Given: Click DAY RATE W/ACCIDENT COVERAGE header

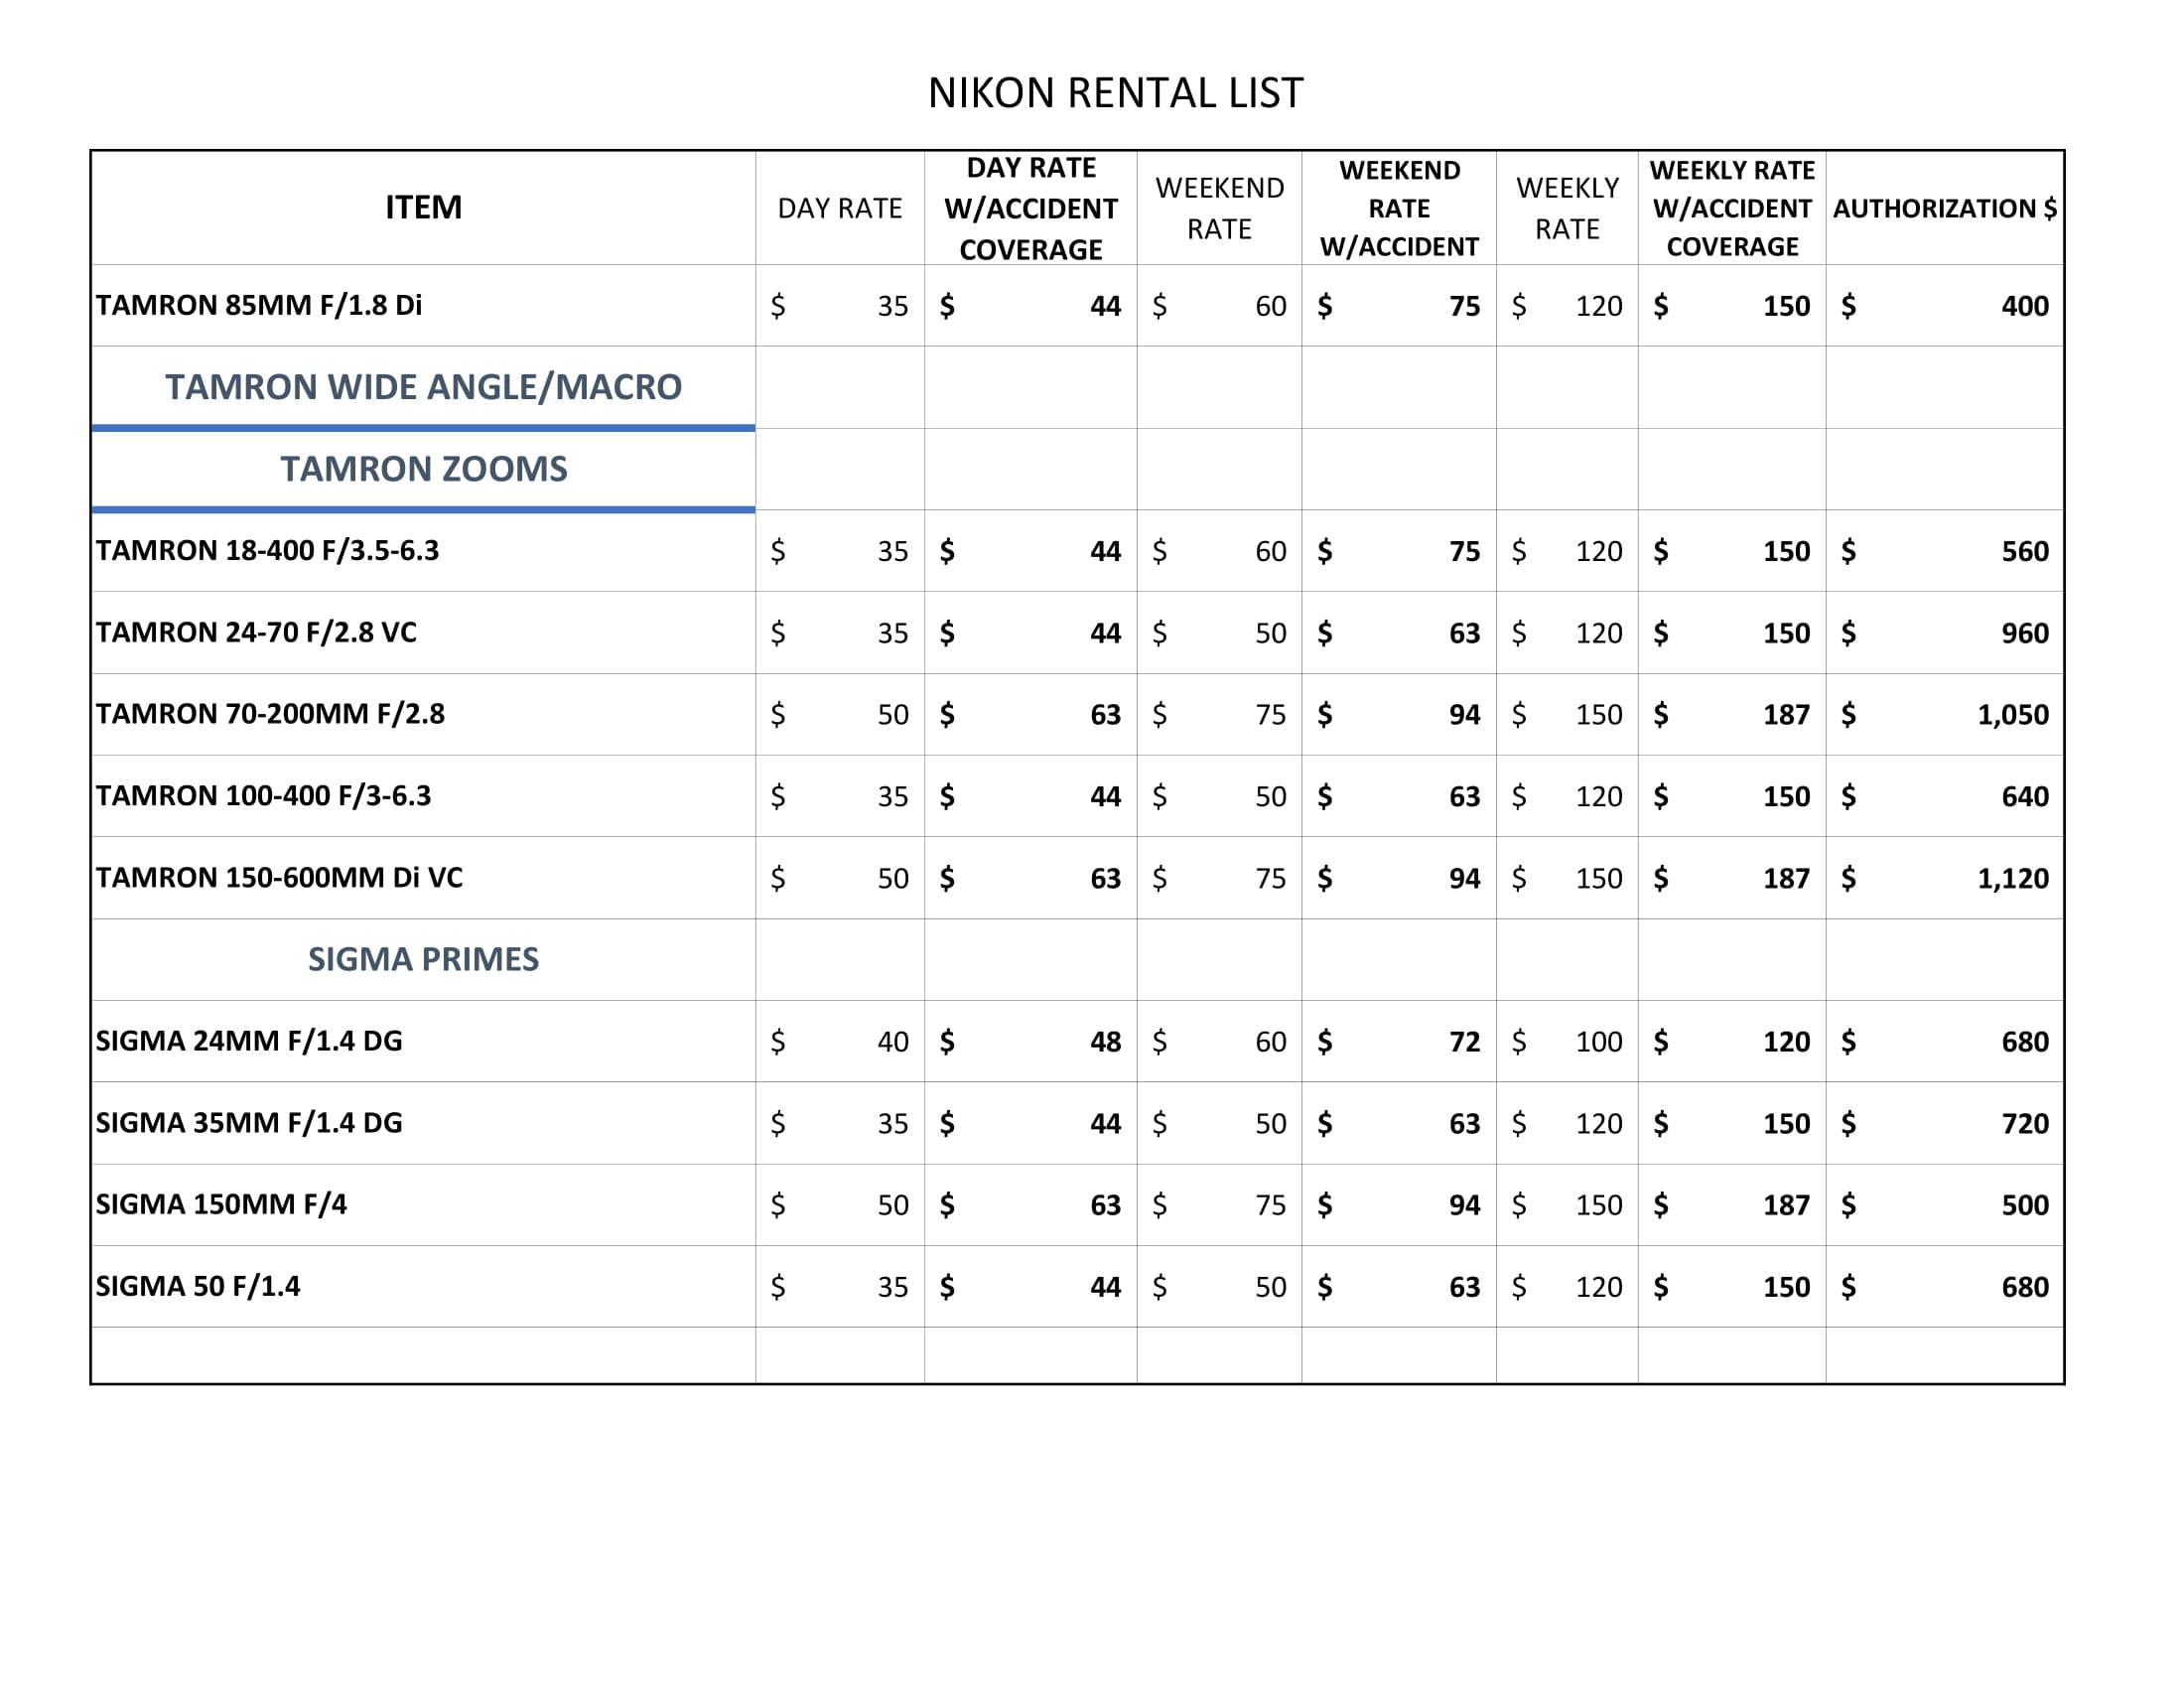Looking at the screenshot, I should coord(1030,208).
